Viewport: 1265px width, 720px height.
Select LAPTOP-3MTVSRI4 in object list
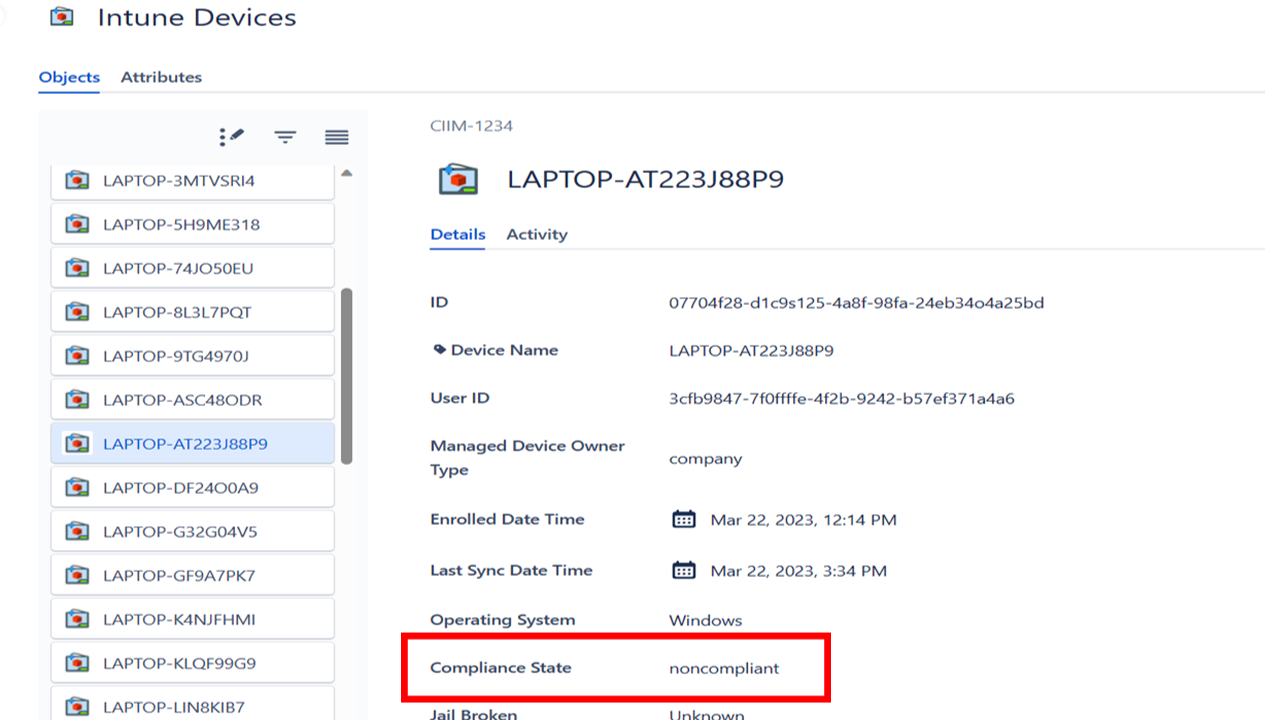pyautogui.click(x=192, y=181)
